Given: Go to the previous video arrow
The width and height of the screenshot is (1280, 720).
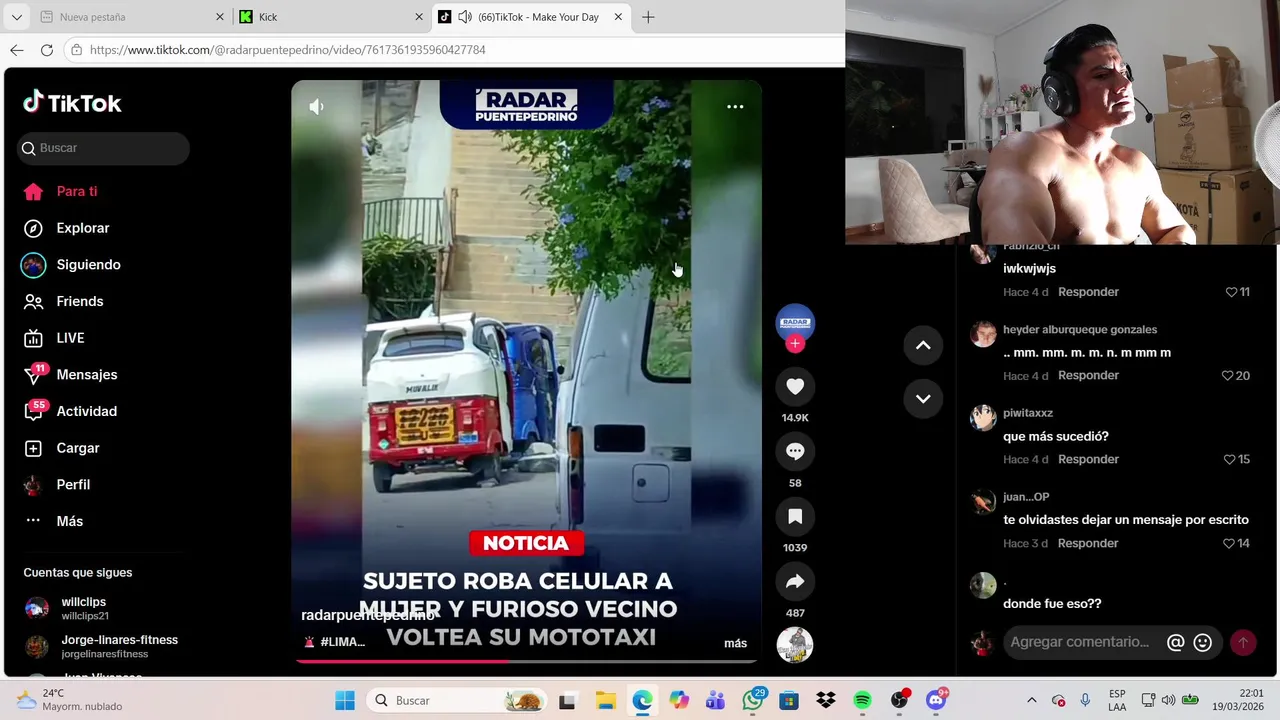Looking at the screenshot, I should [x=923, y=345].
